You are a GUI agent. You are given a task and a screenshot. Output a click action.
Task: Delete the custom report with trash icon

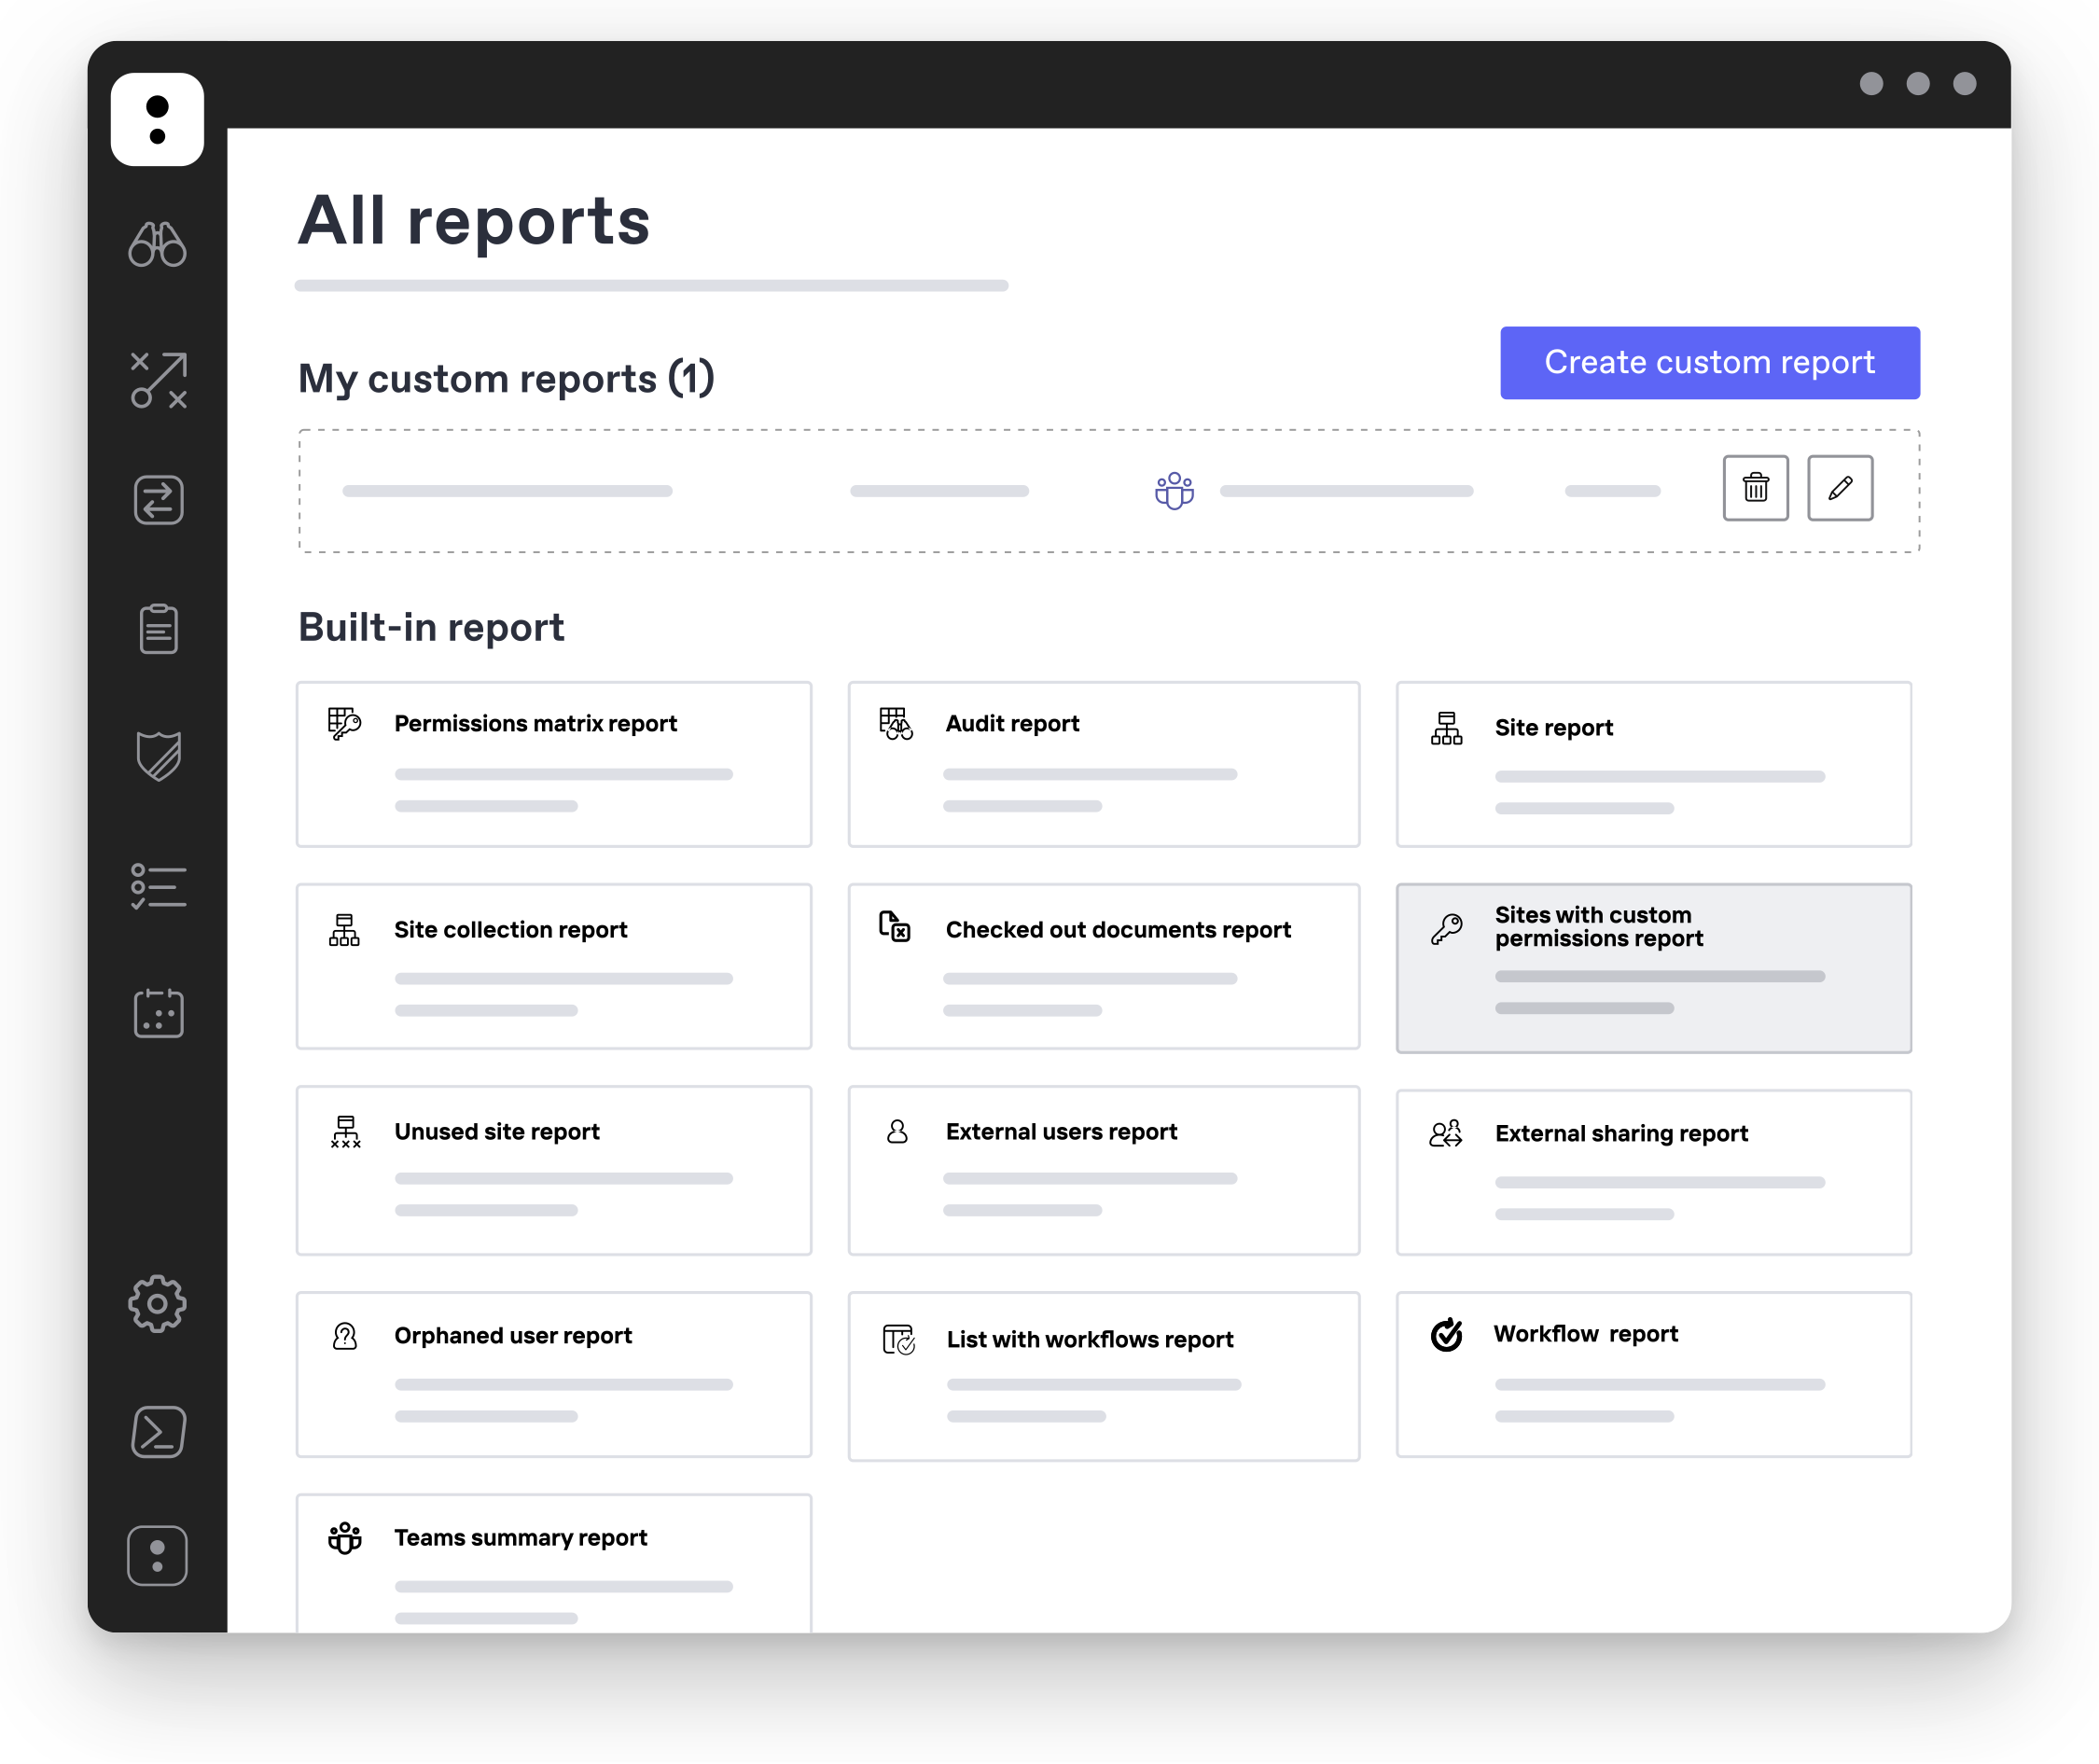click(x=1755, y=488)
